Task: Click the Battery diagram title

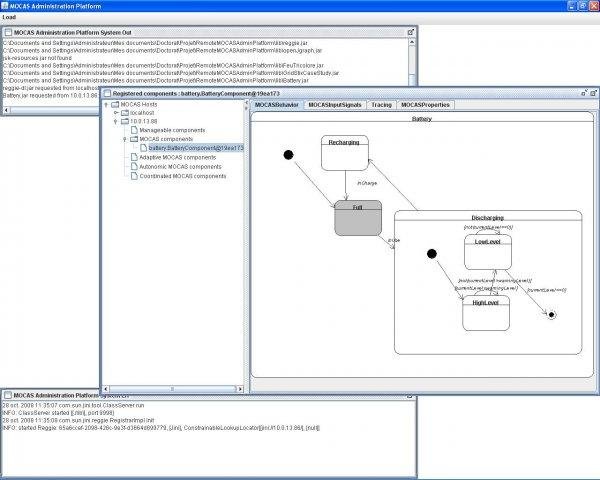Action: point(422,119)
